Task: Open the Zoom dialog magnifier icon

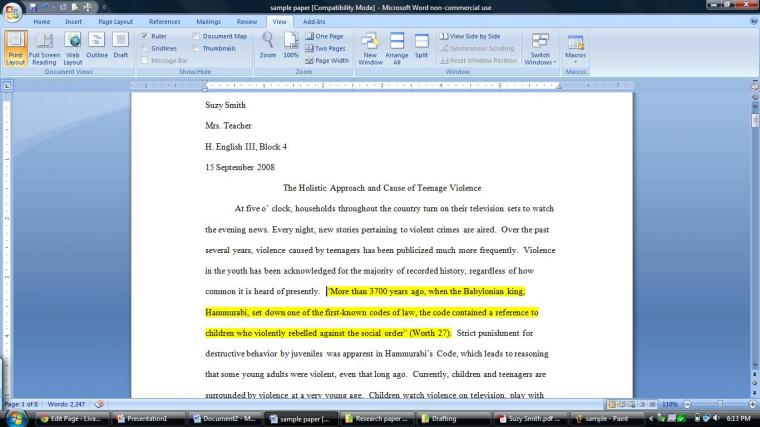Action: (268, 45)
